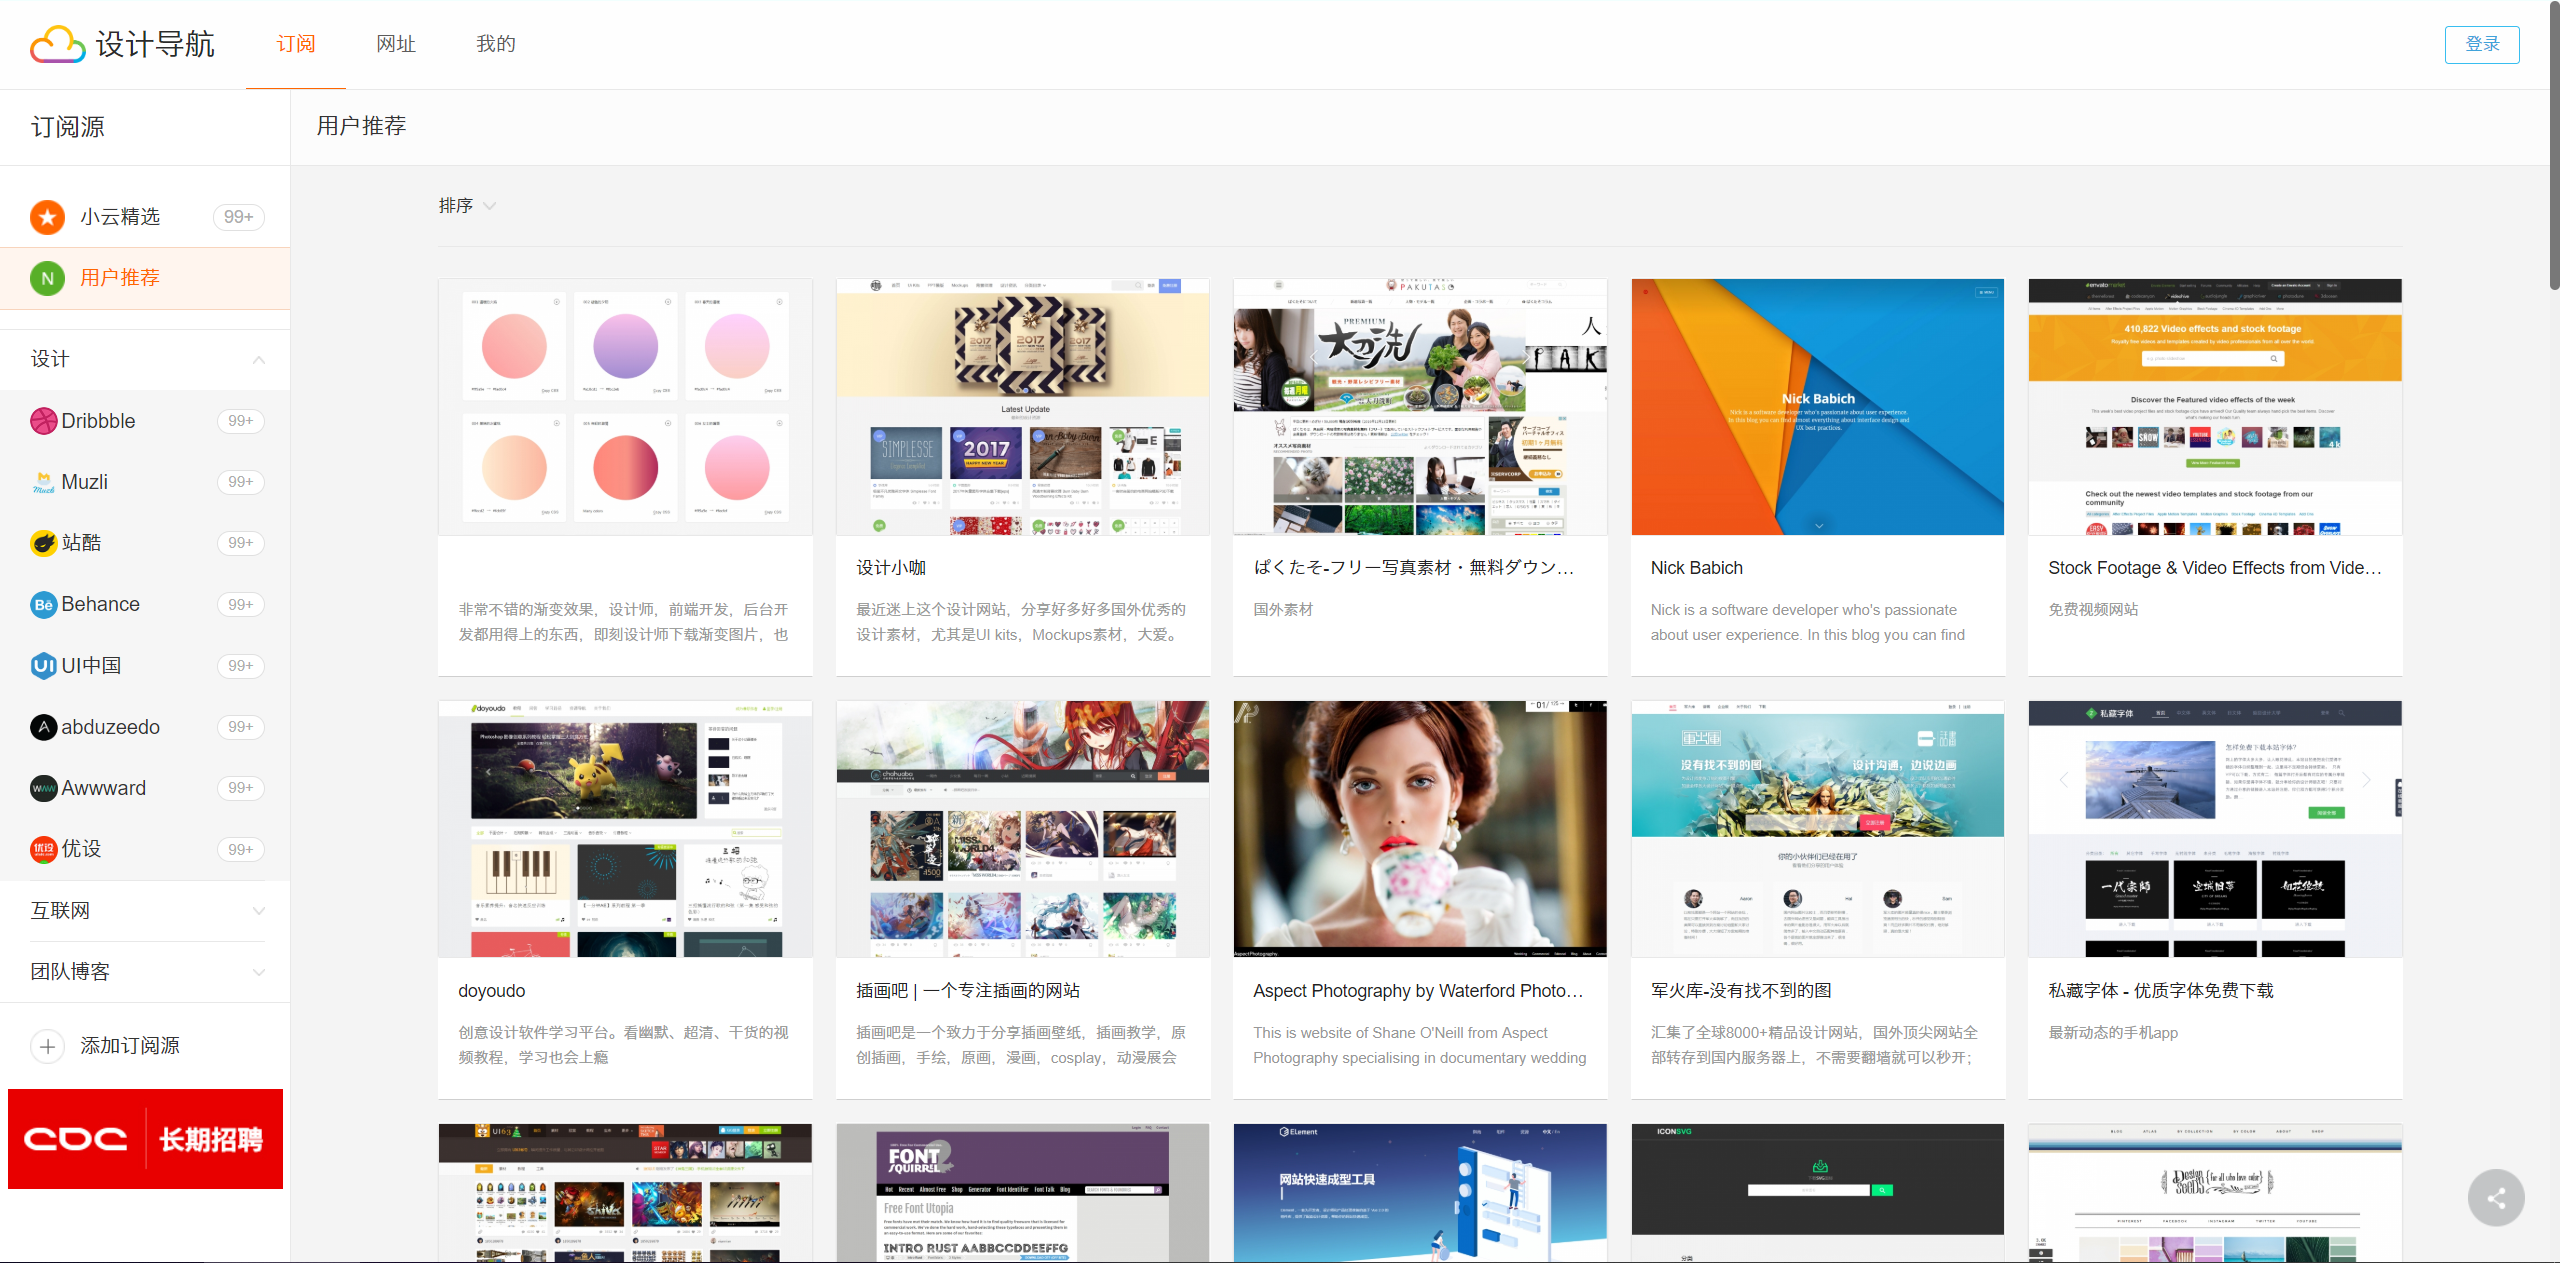
Task: Click the CDC 长期招聘 banner
Action: 145,1139
